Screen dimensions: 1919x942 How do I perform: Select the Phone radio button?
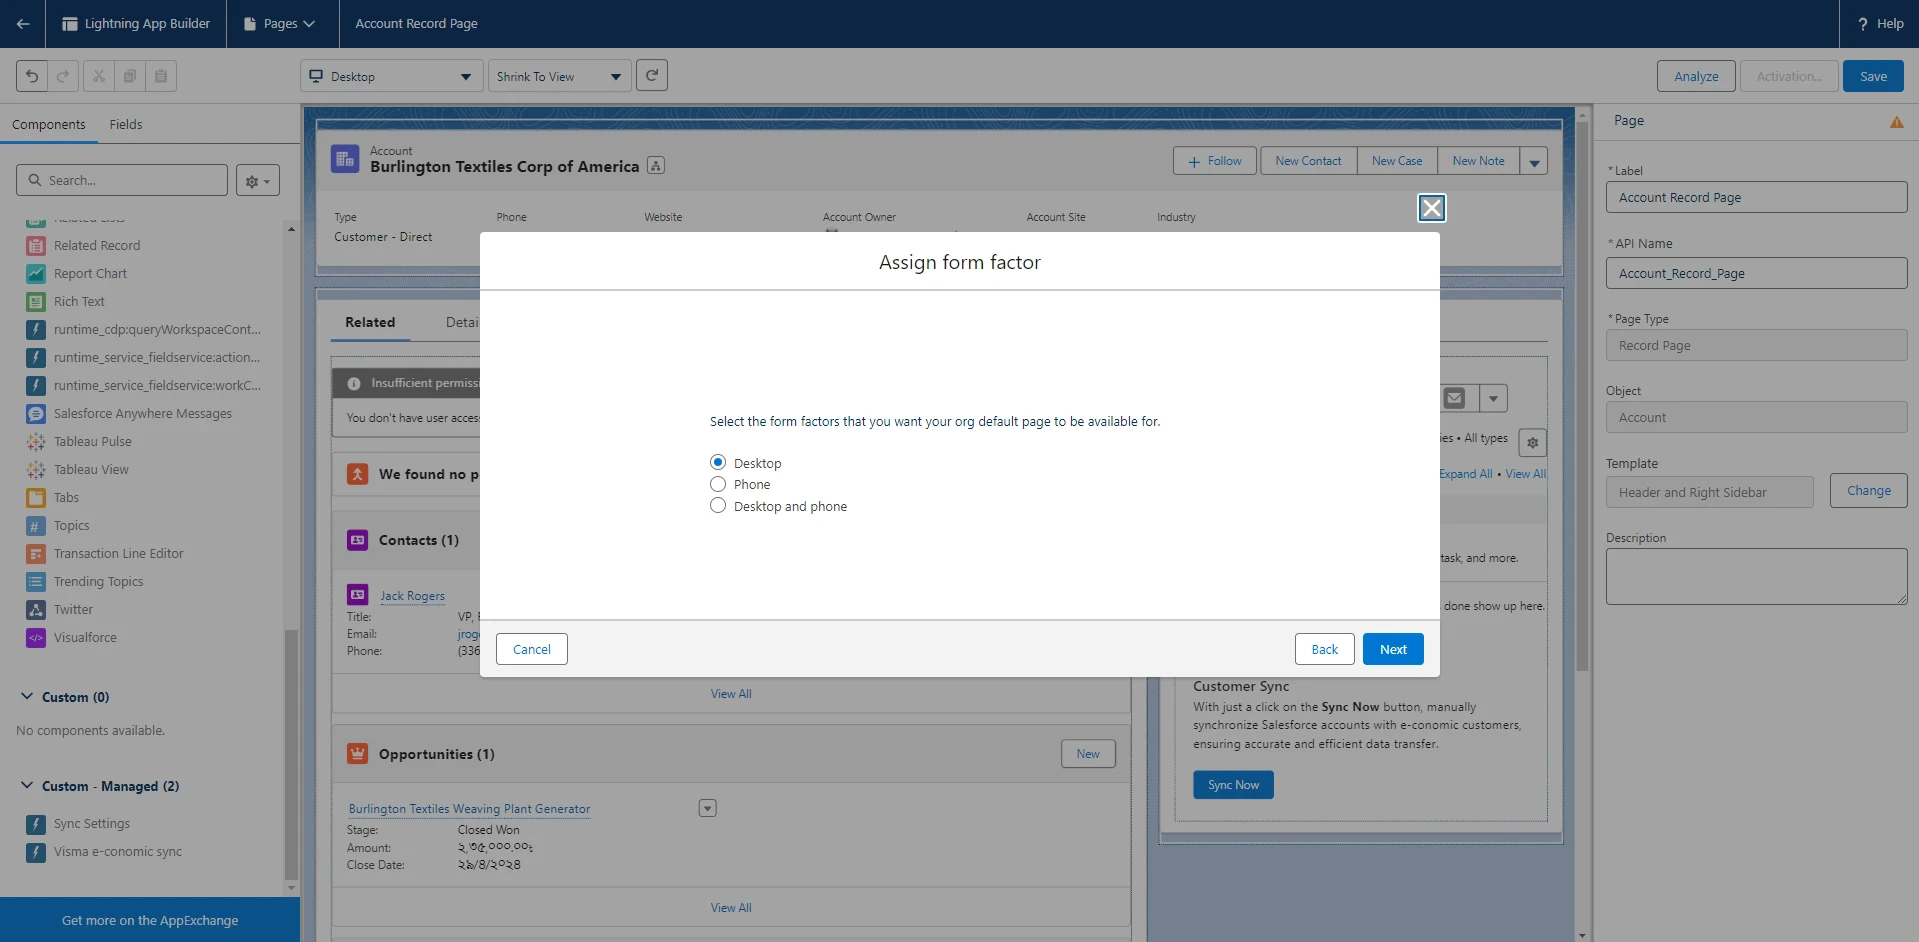(718, 484)
